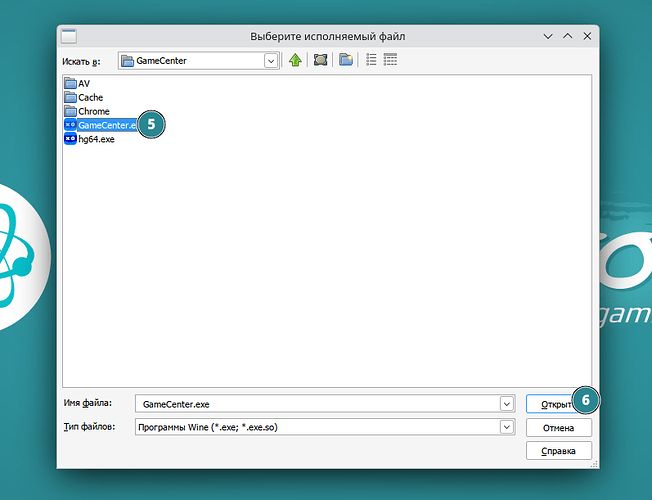This screenshot has height=500, width=652.
Task: Select the hg64.exe file icon
Action: pos(70,140)
